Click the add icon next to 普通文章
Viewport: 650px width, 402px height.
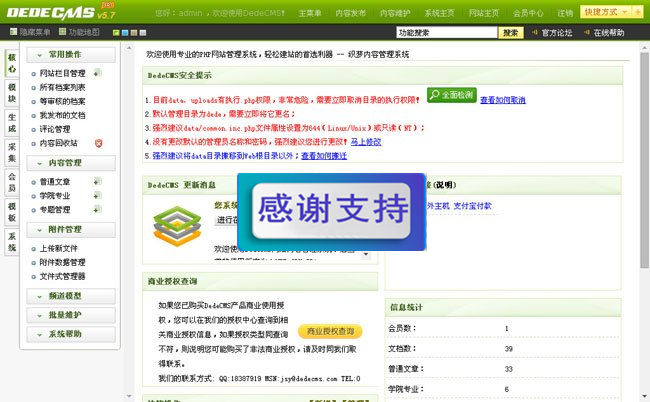(x=97, y=182)
